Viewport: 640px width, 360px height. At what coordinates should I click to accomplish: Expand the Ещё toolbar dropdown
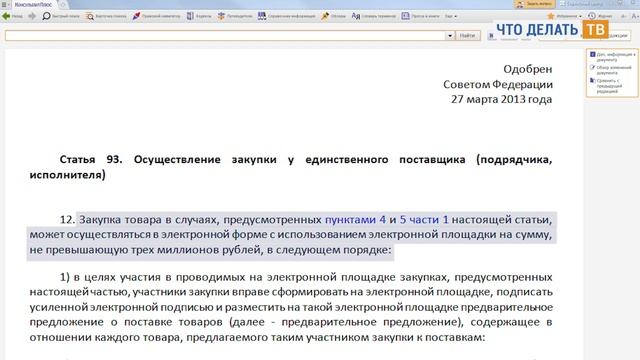(x=451, y=16)
